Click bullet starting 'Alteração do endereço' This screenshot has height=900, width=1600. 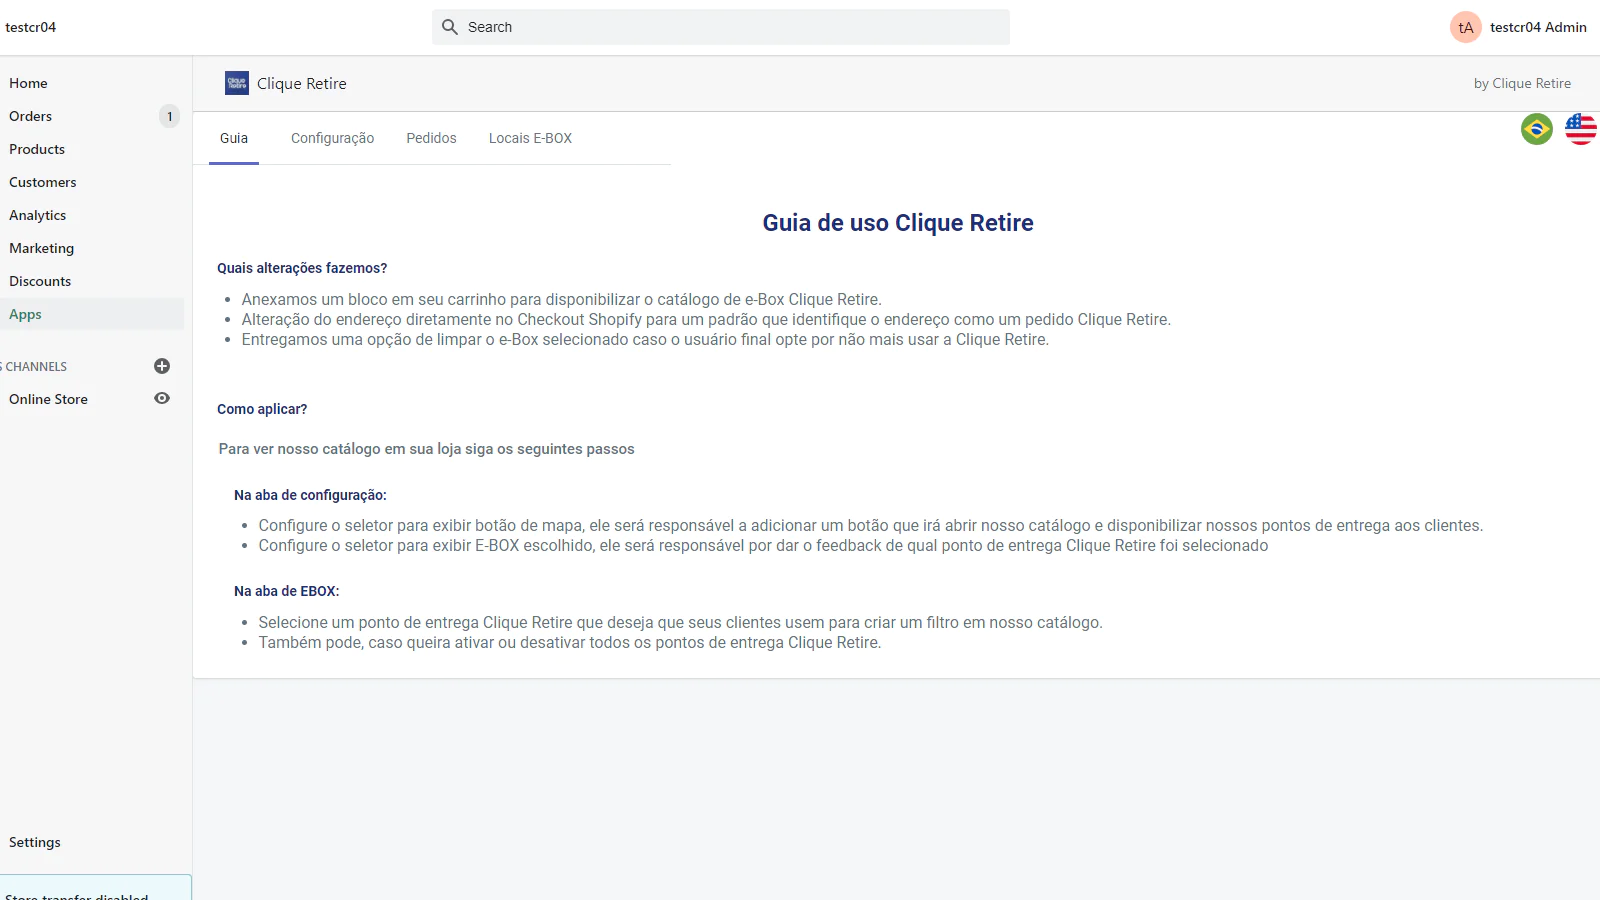[706, 319]
